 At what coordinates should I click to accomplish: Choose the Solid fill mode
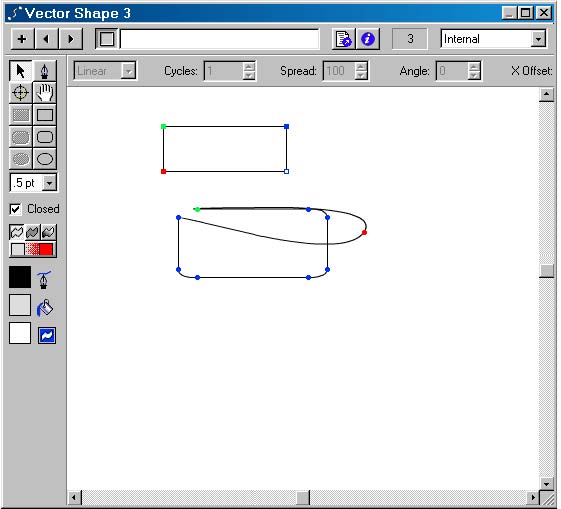47,249
